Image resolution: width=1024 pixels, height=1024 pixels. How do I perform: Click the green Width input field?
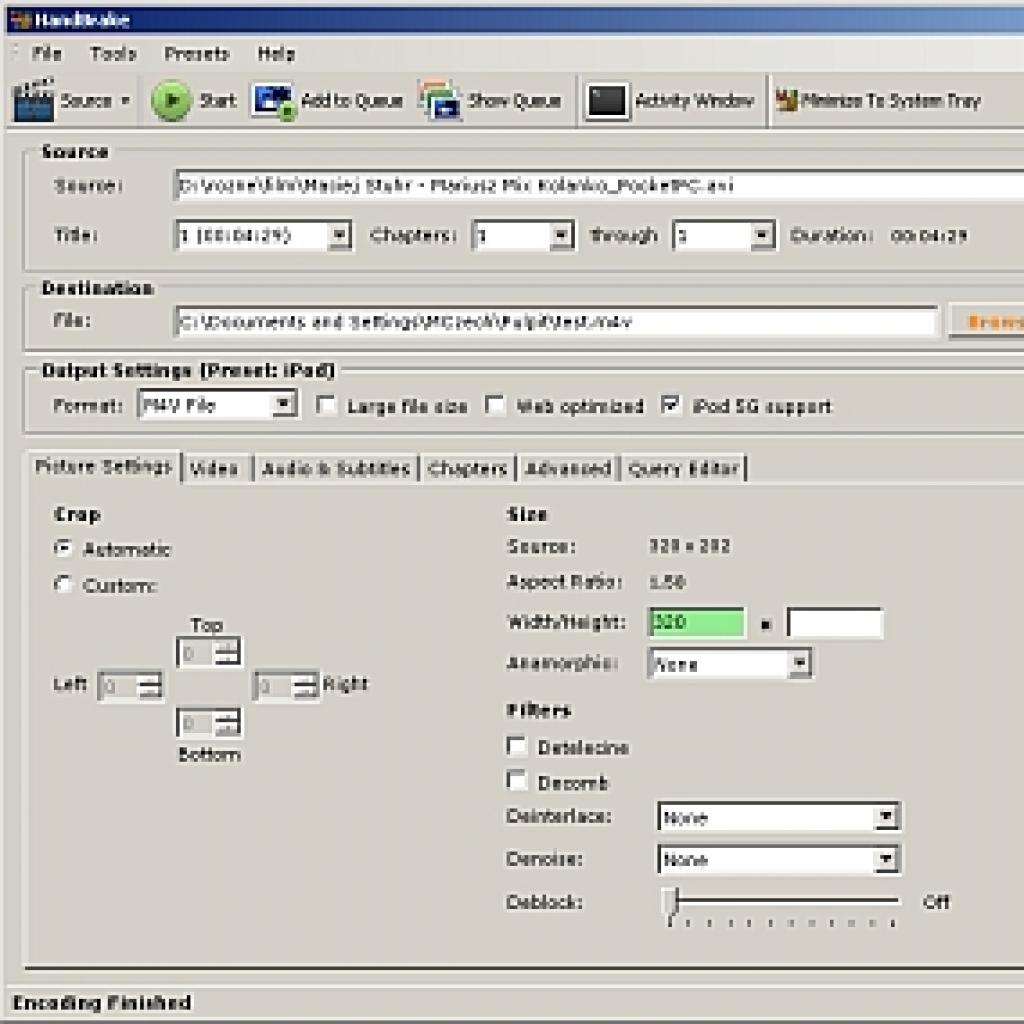[697, 622]
